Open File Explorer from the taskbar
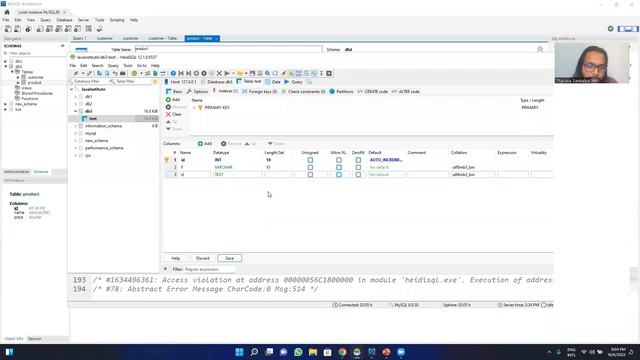 click(x=313, y=352)
